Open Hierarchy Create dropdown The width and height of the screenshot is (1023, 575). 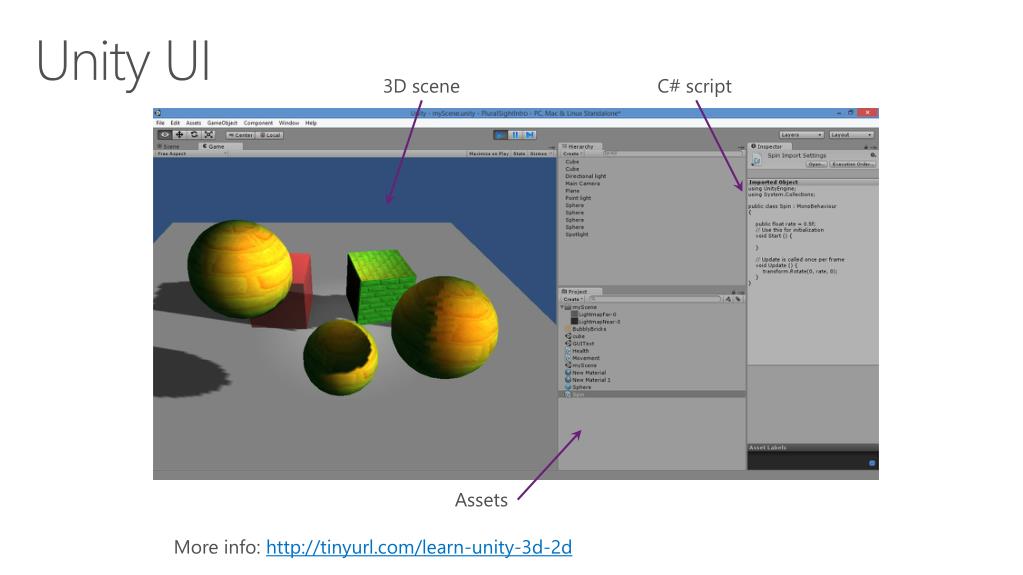click(572, 154)
